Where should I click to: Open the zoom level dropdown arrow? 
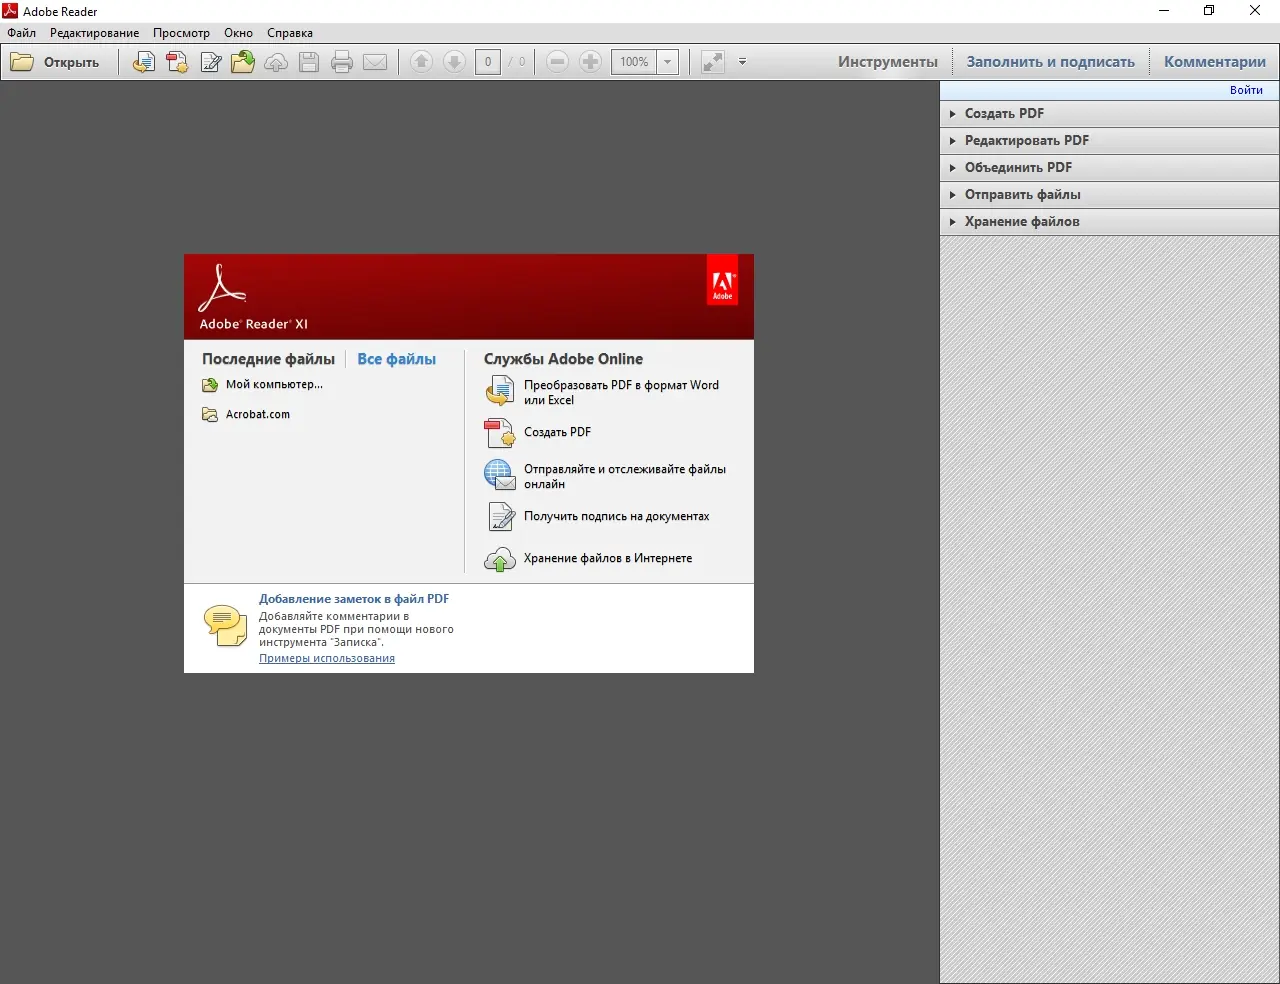click(x=667, y=61)
